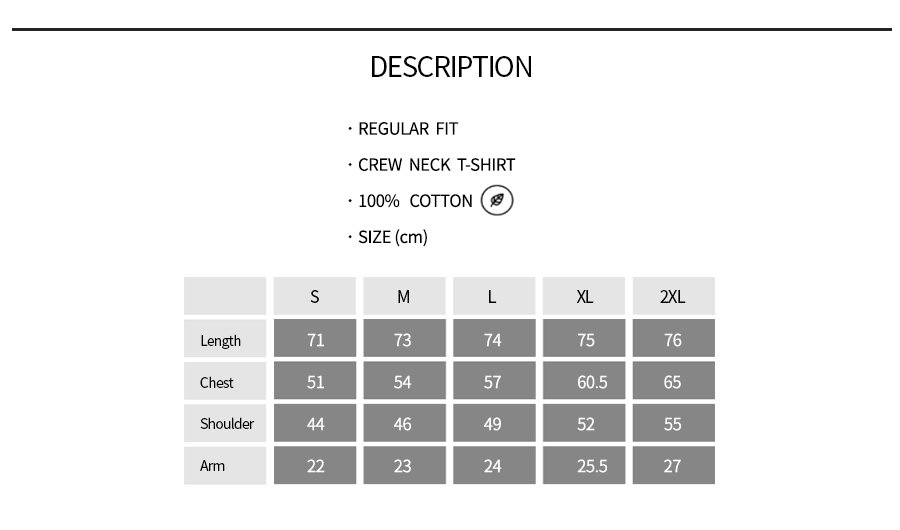Click the CREW NECK T-SHIRT text

(x=436, y=165)
